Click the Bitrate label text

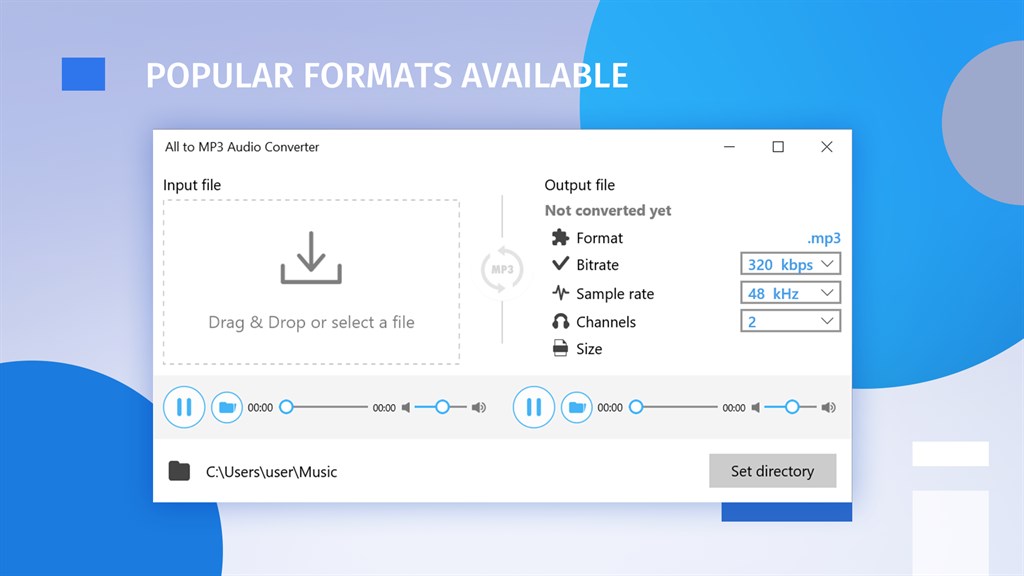tap(598, 264)
